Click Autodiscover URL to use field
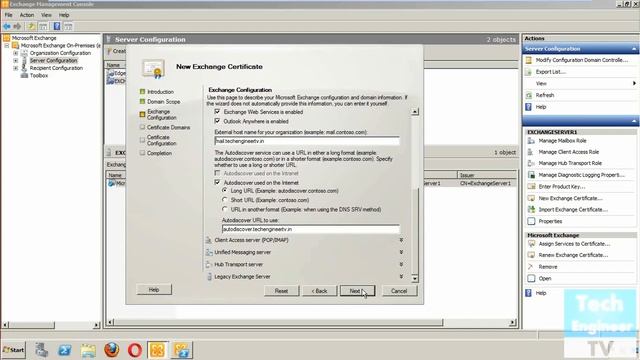 point(311,229)
